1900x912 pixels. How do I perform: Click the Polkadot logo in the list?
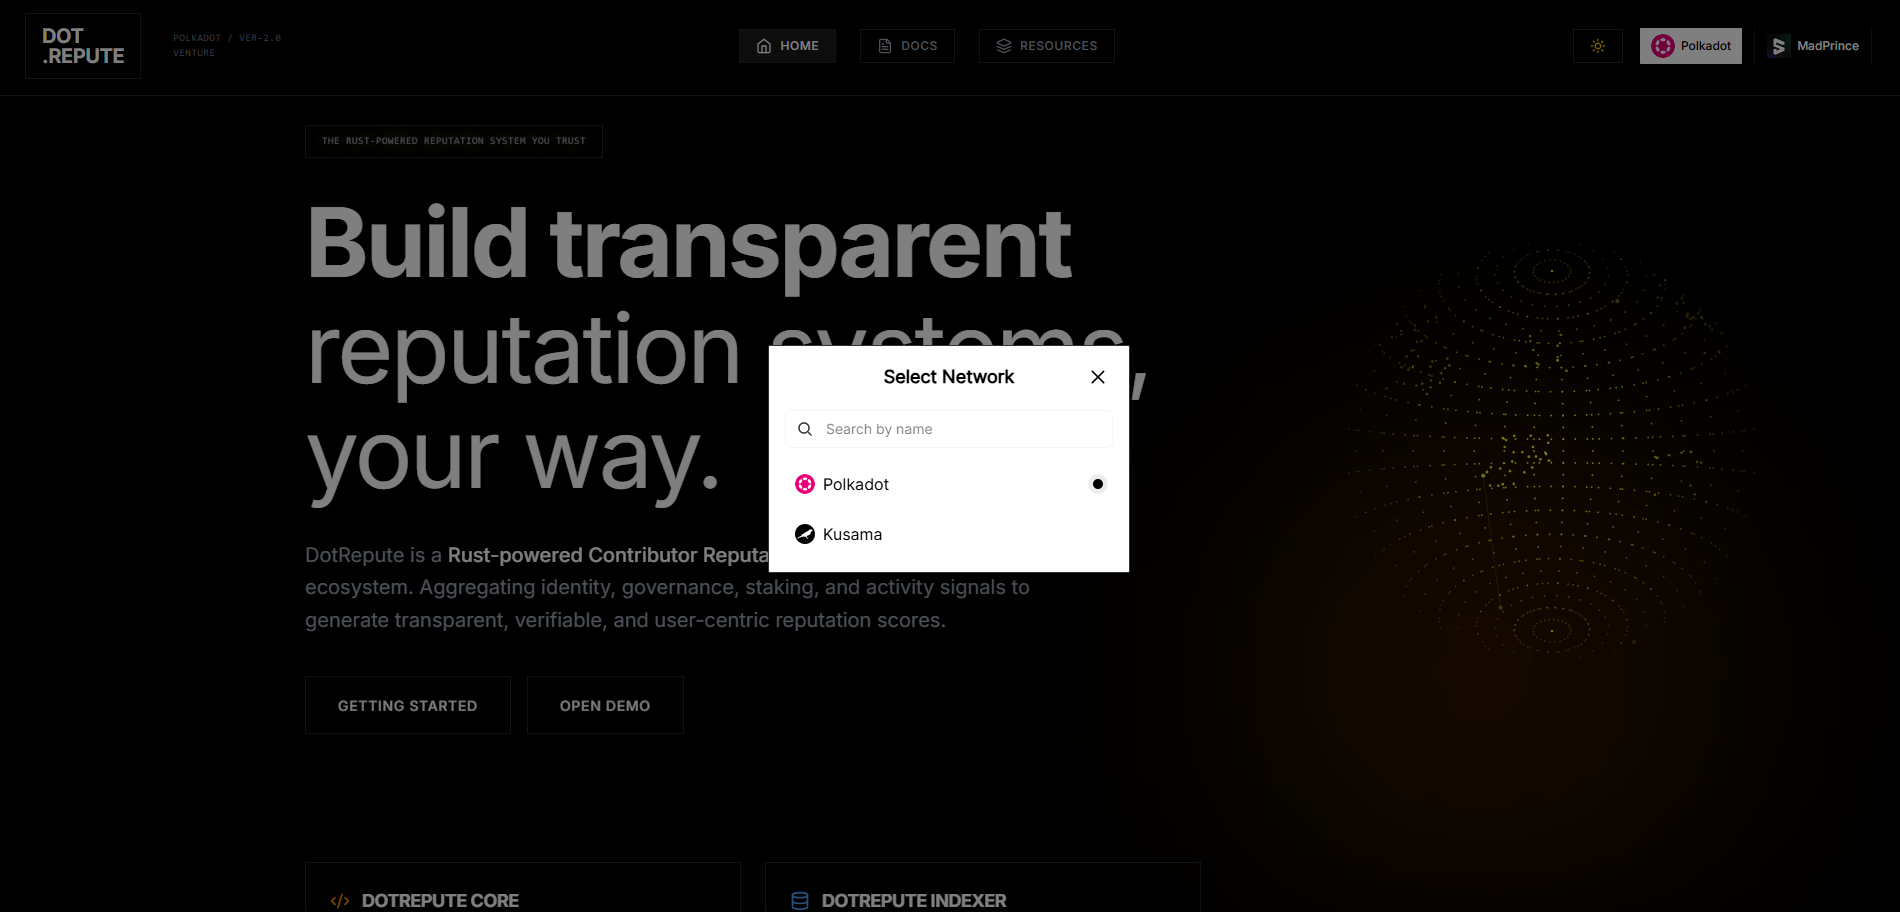(x=805, y=484)
